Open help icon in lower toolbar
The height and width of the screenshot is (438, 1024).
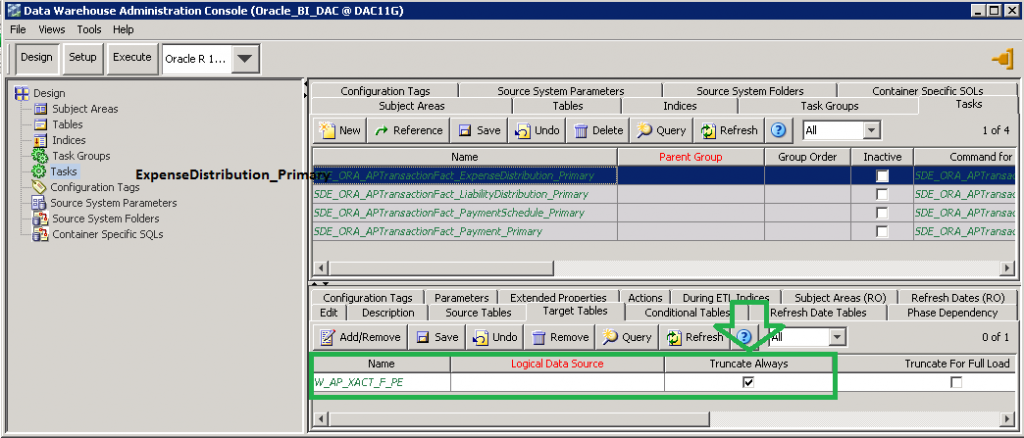[744, 337]
